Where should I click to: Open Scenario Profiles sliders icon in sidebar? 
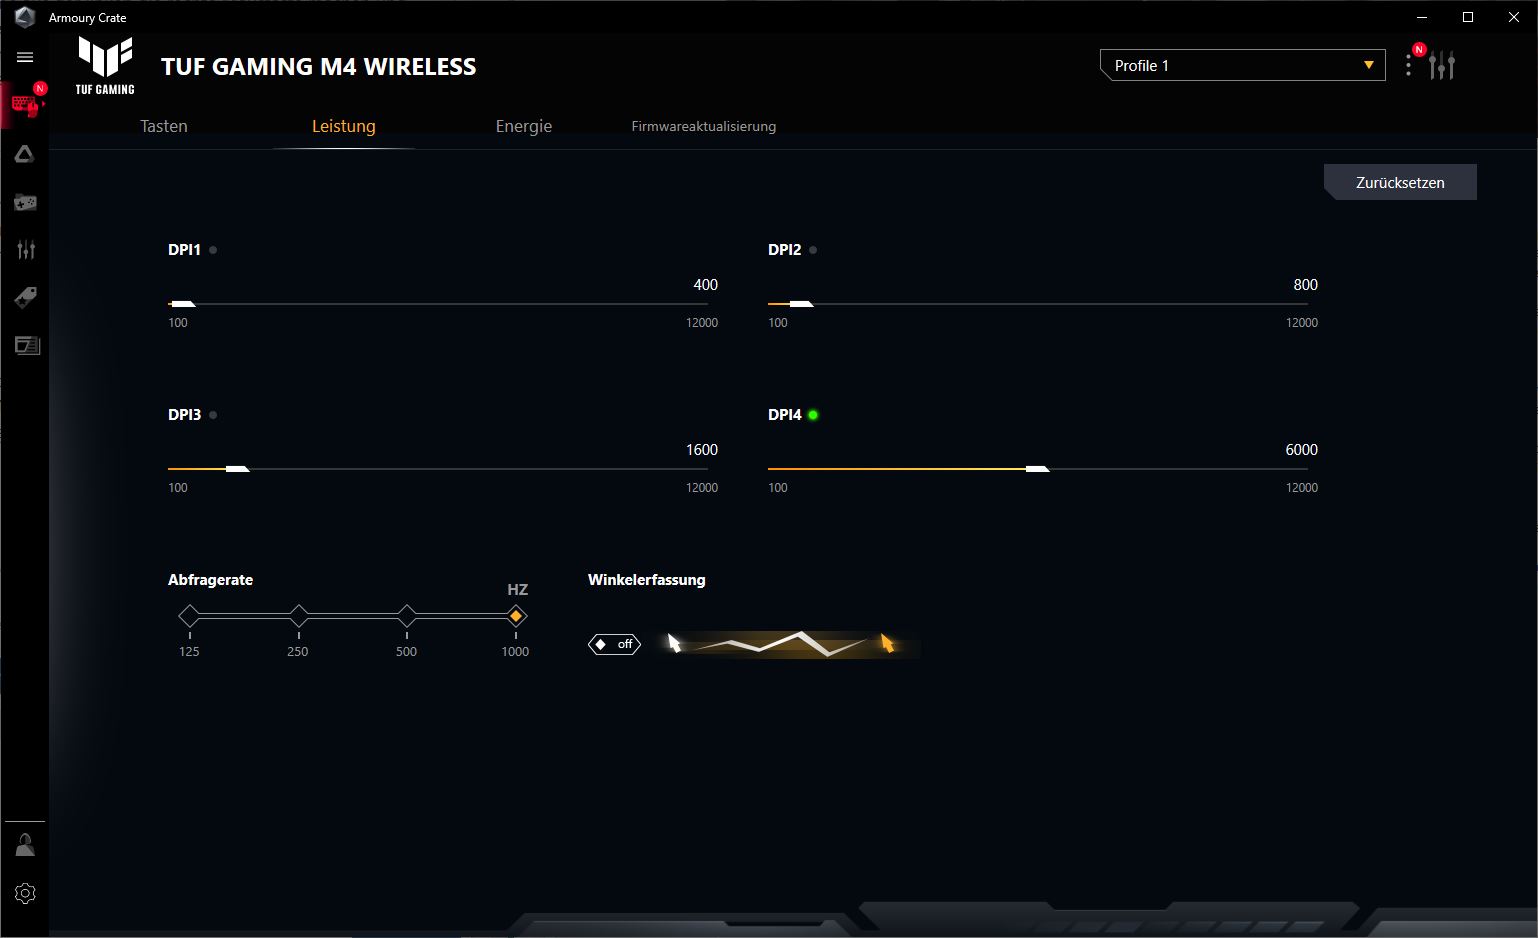pyautogui.click(x=25, y=250)
